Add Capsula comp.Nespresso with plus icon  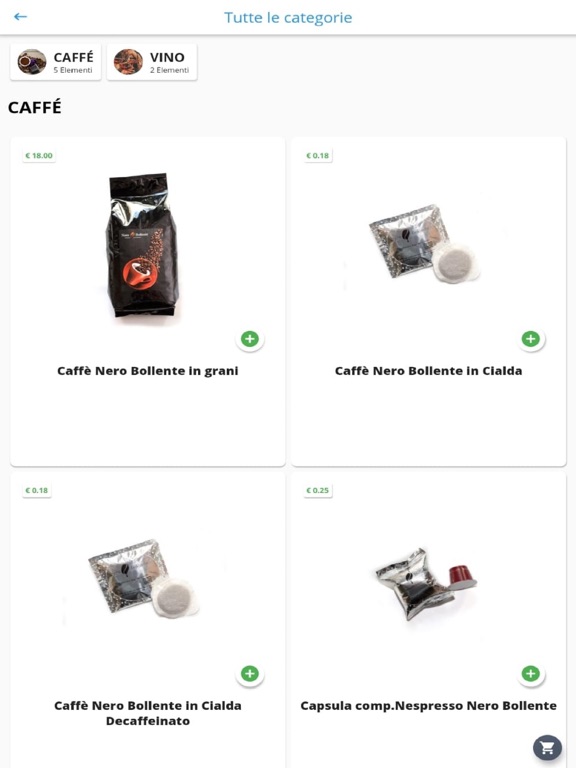530,673
